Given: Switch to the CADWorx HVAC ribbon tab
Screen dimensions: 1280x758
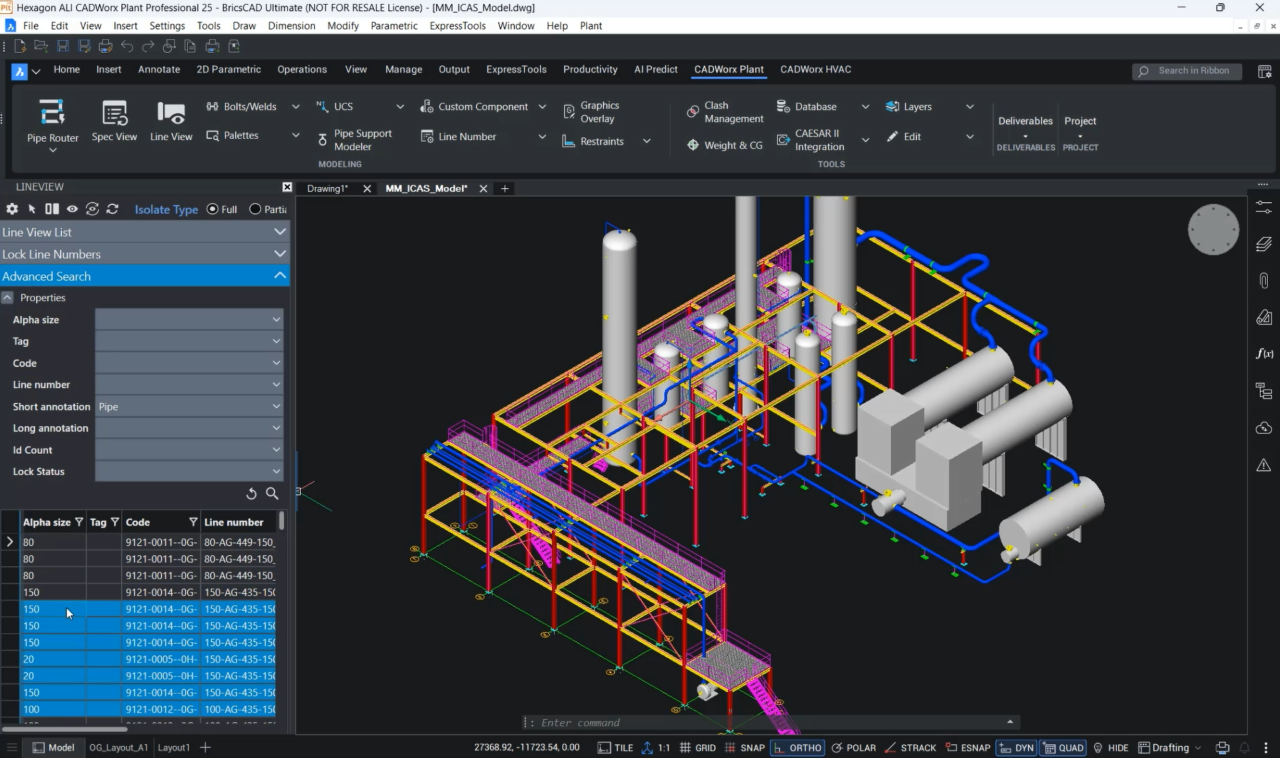Looking at the screenshot, I should 816,70.
